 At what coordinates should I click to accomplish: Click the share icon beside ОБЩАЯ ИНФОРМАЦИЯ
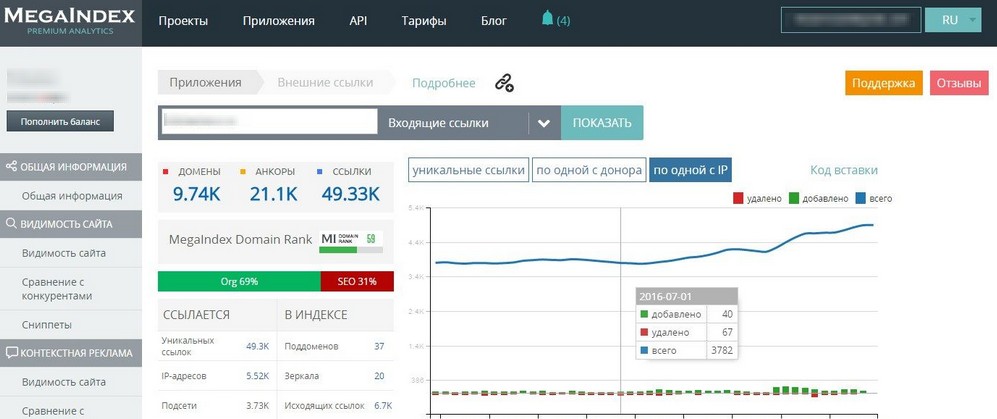click(11, 167)
